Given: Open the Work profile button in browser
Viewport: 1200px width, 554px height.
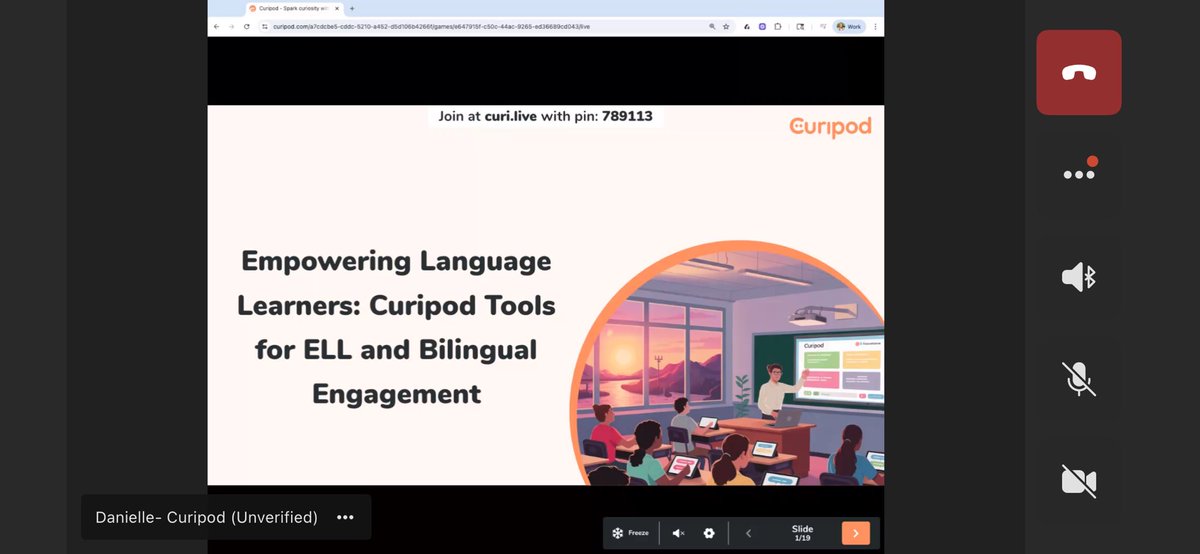Looking at the screenshot, I should tap(849, 26).
